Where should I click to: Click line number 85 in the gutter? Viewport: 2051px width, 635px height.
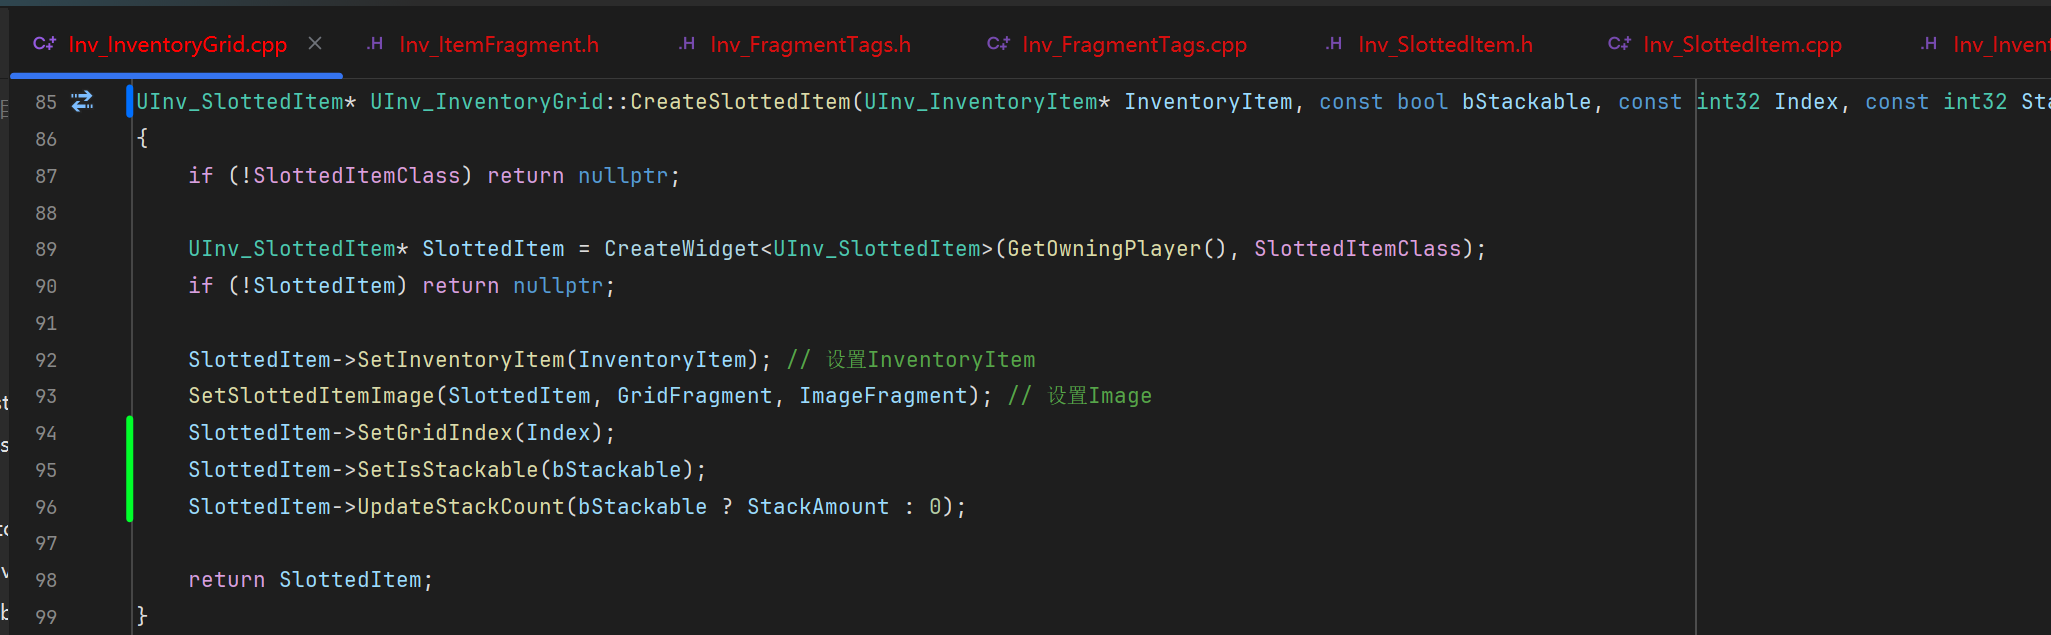click(46, 102)
